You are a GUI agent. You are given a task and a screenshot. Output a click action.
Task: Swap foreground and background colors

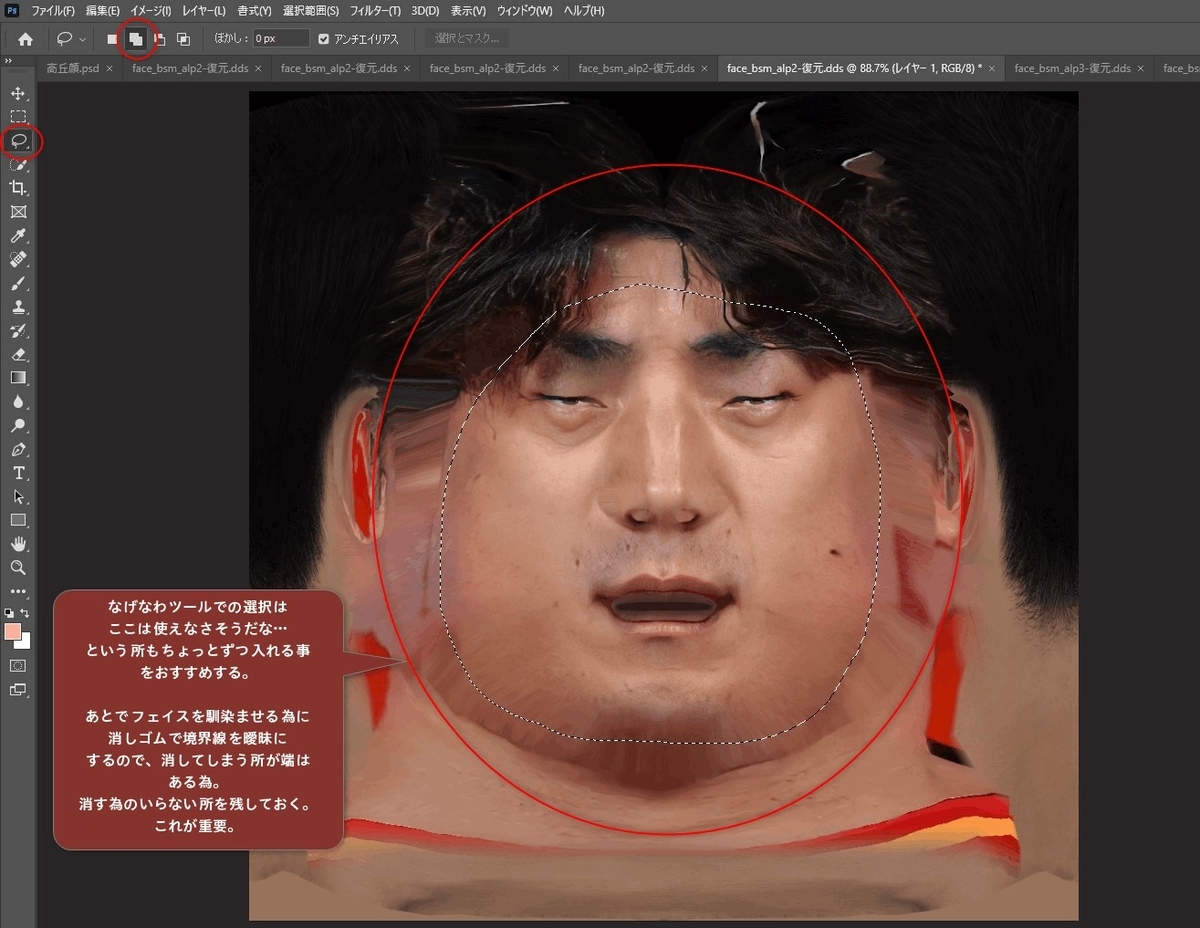click(26, 613)
